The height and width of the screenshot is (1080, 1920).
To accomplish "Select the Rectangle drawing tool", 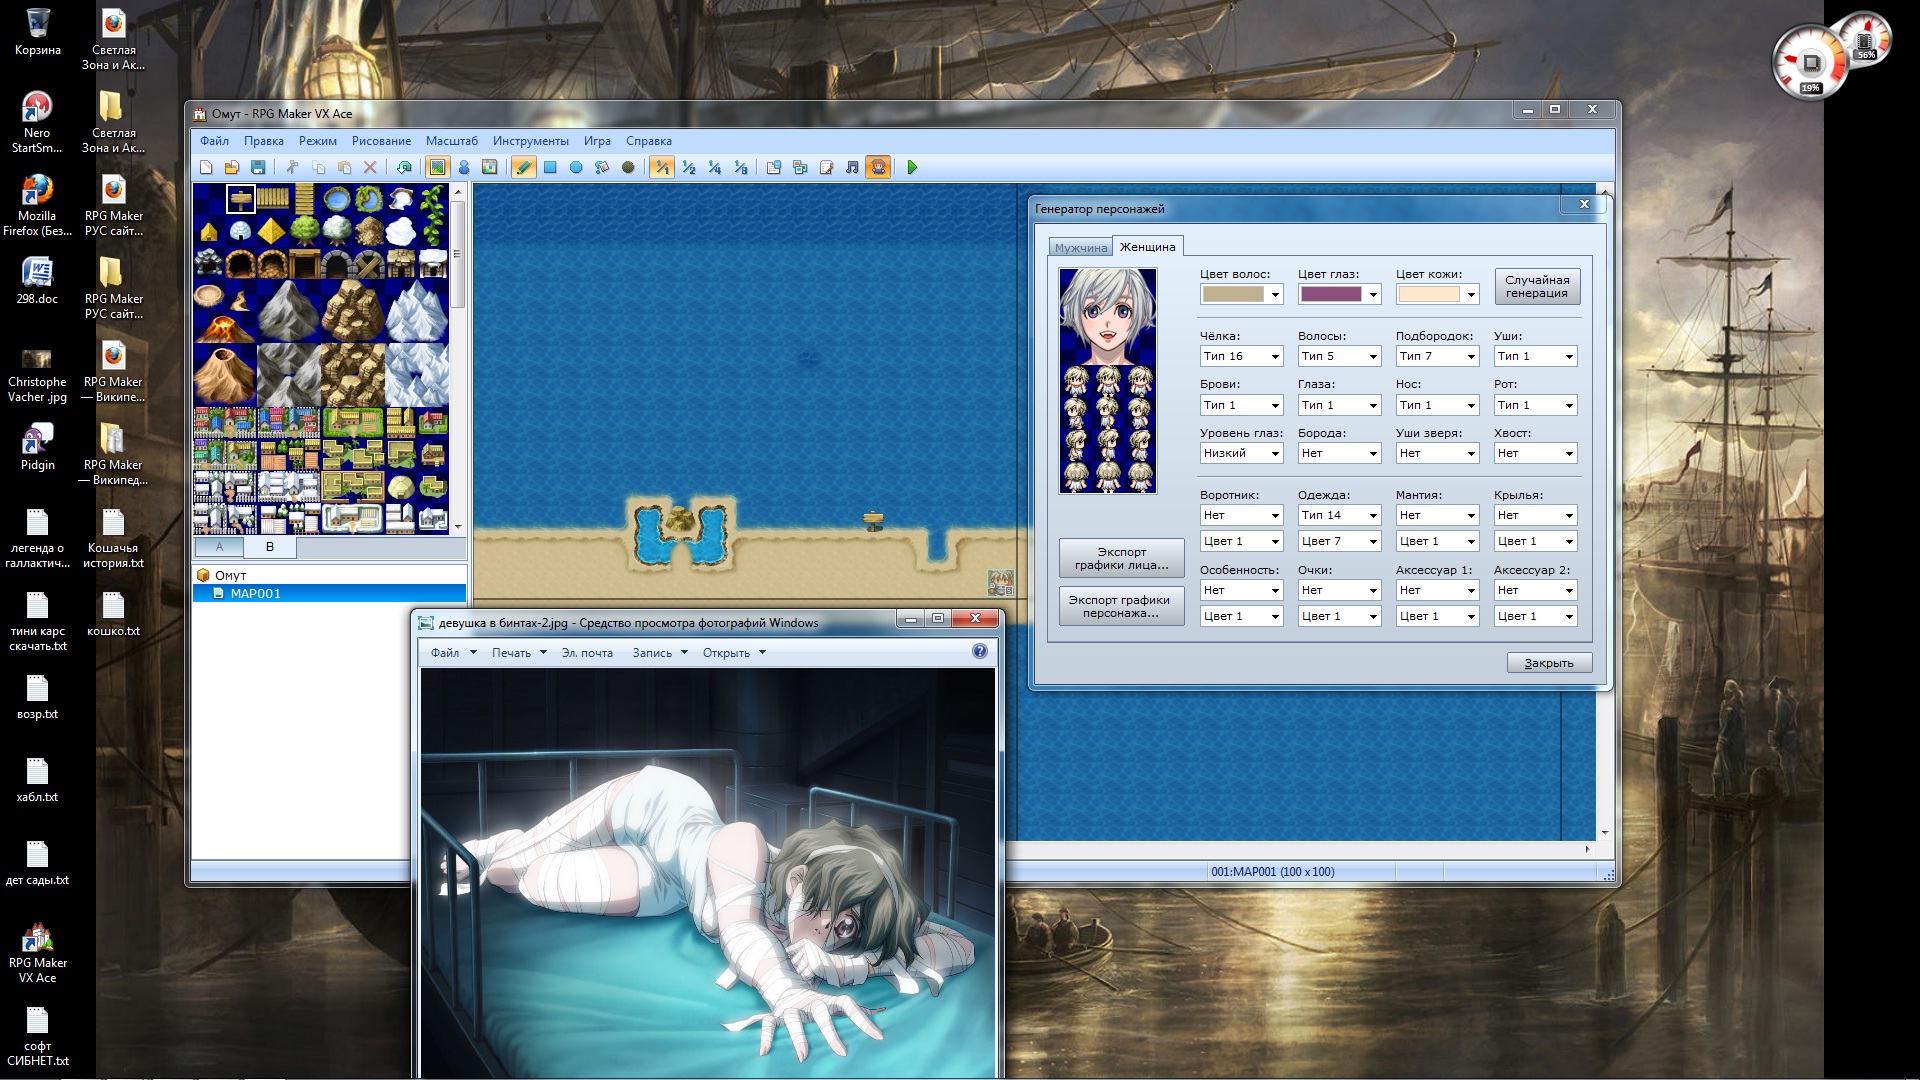I will coord(550,168).
